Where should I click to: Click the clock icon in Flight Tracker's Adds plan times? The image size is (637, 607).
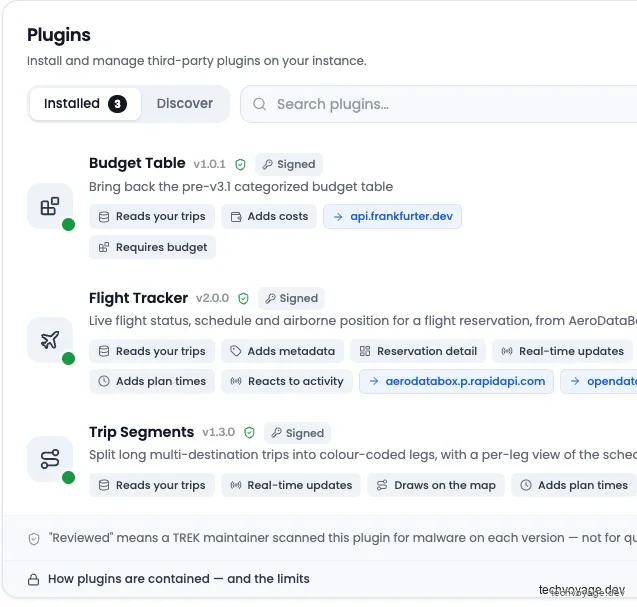(x=104, y=381)
